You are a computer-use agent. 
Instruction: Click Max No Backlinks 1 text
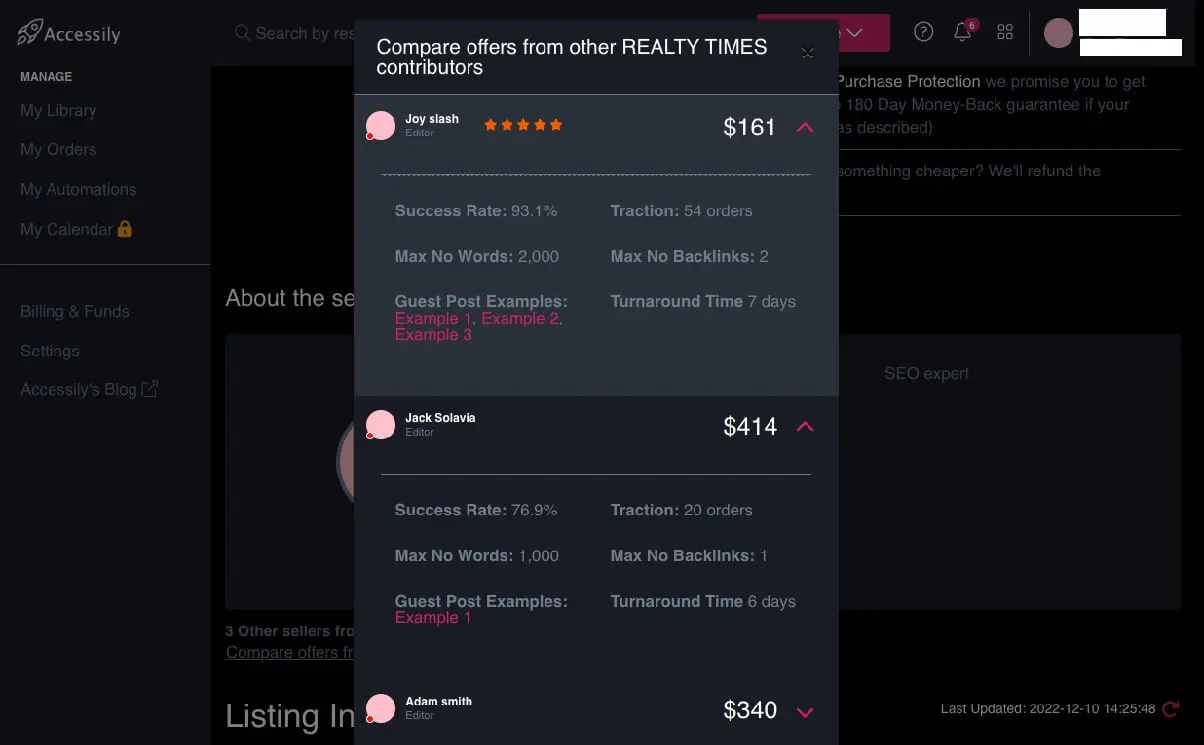[689, 555]
